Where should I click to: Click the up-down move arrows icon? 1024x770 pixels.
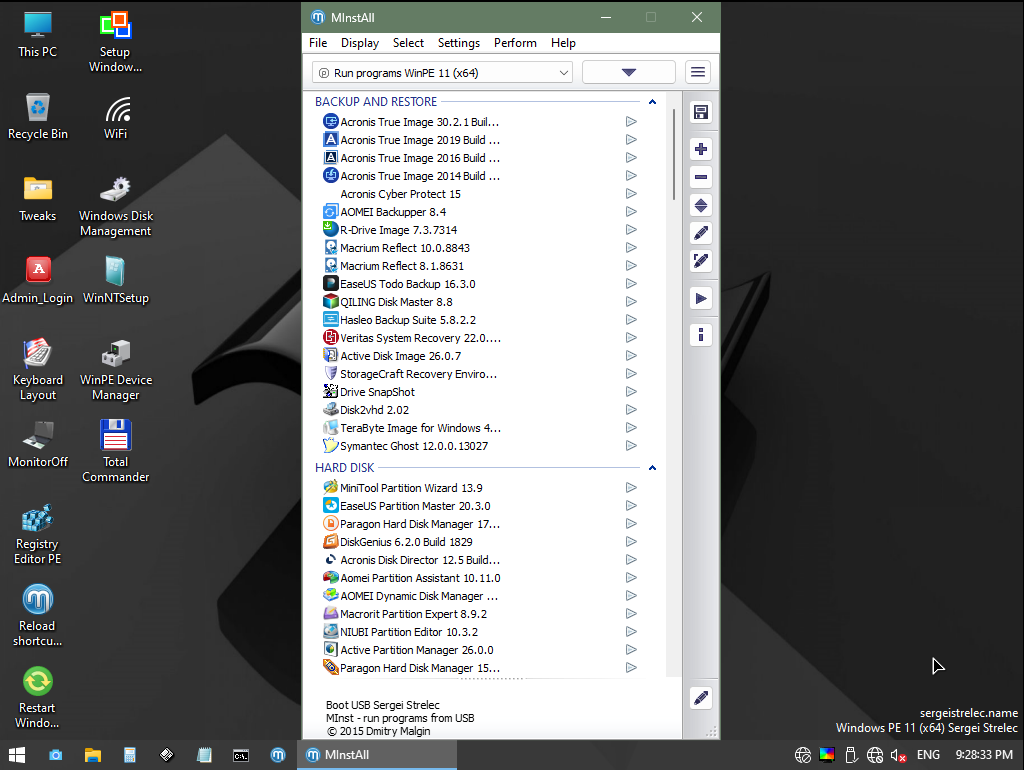pos(701,206)
